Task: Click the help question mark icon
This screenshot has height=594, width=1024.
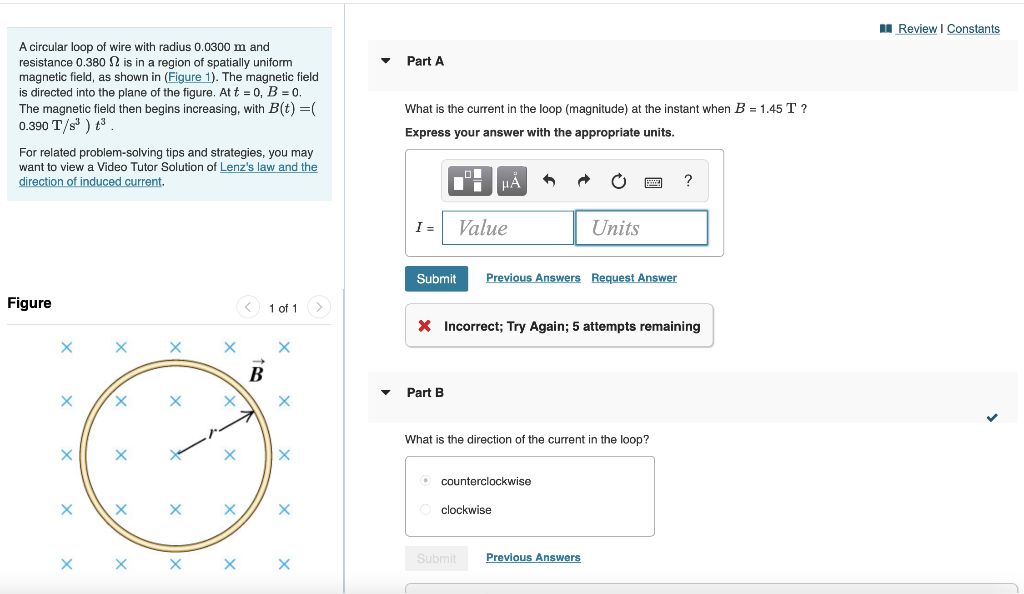Action: [687, 181]
